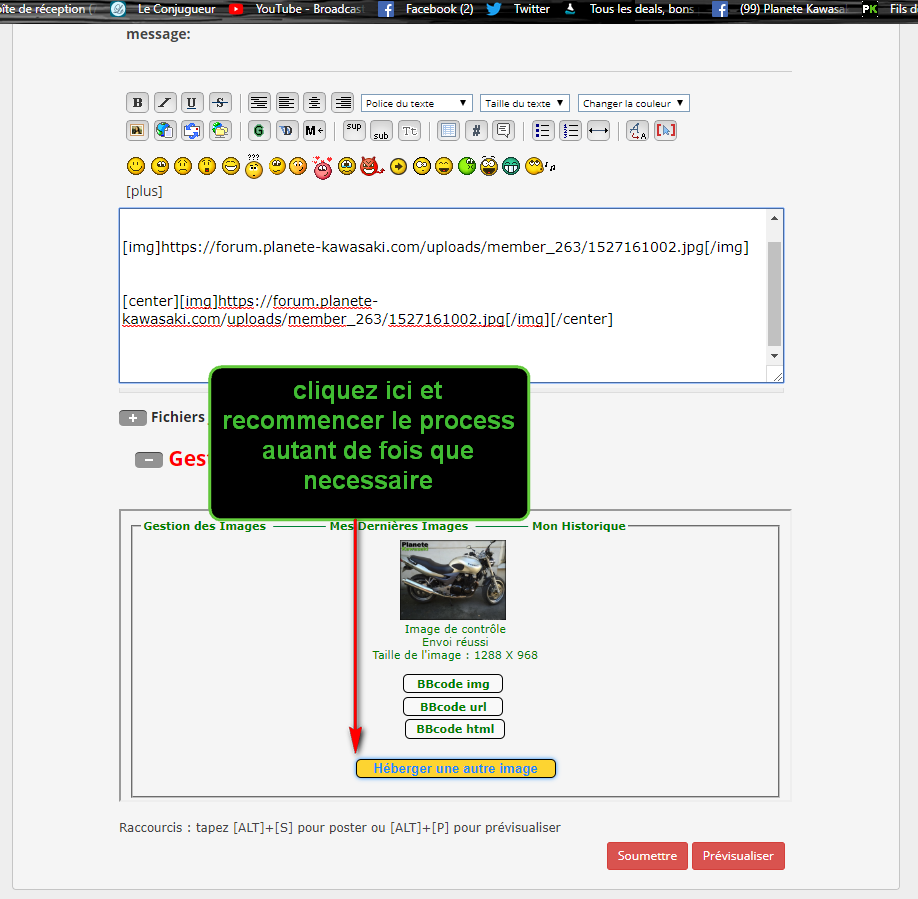Insert bulleted list

point(543,130)
